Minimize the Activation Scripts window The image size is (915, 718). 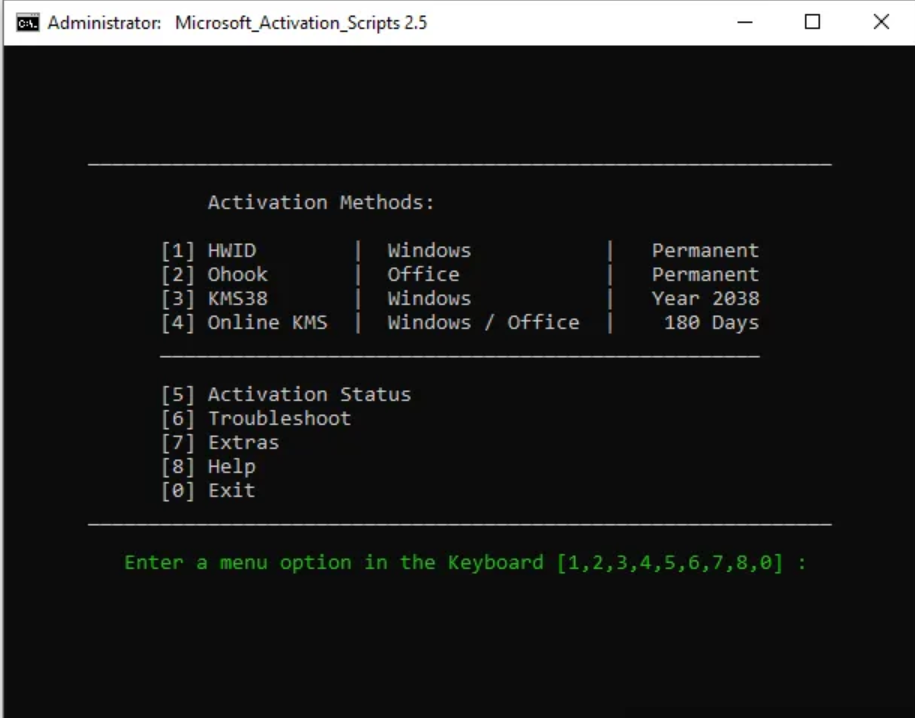coord(744,22)
